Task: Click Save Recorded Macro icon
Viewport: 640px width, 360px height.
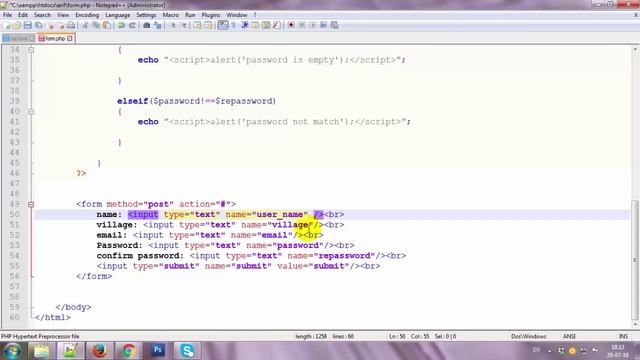Action: pyautogui.click(x=335, y=25)
